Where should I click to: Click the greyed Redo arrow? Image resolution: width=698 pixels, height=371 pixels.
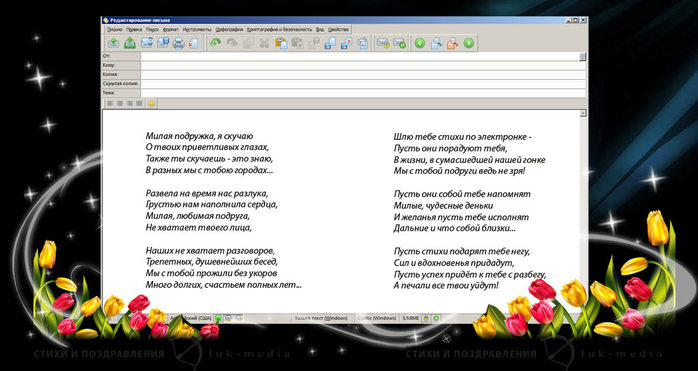pos(232,43)
